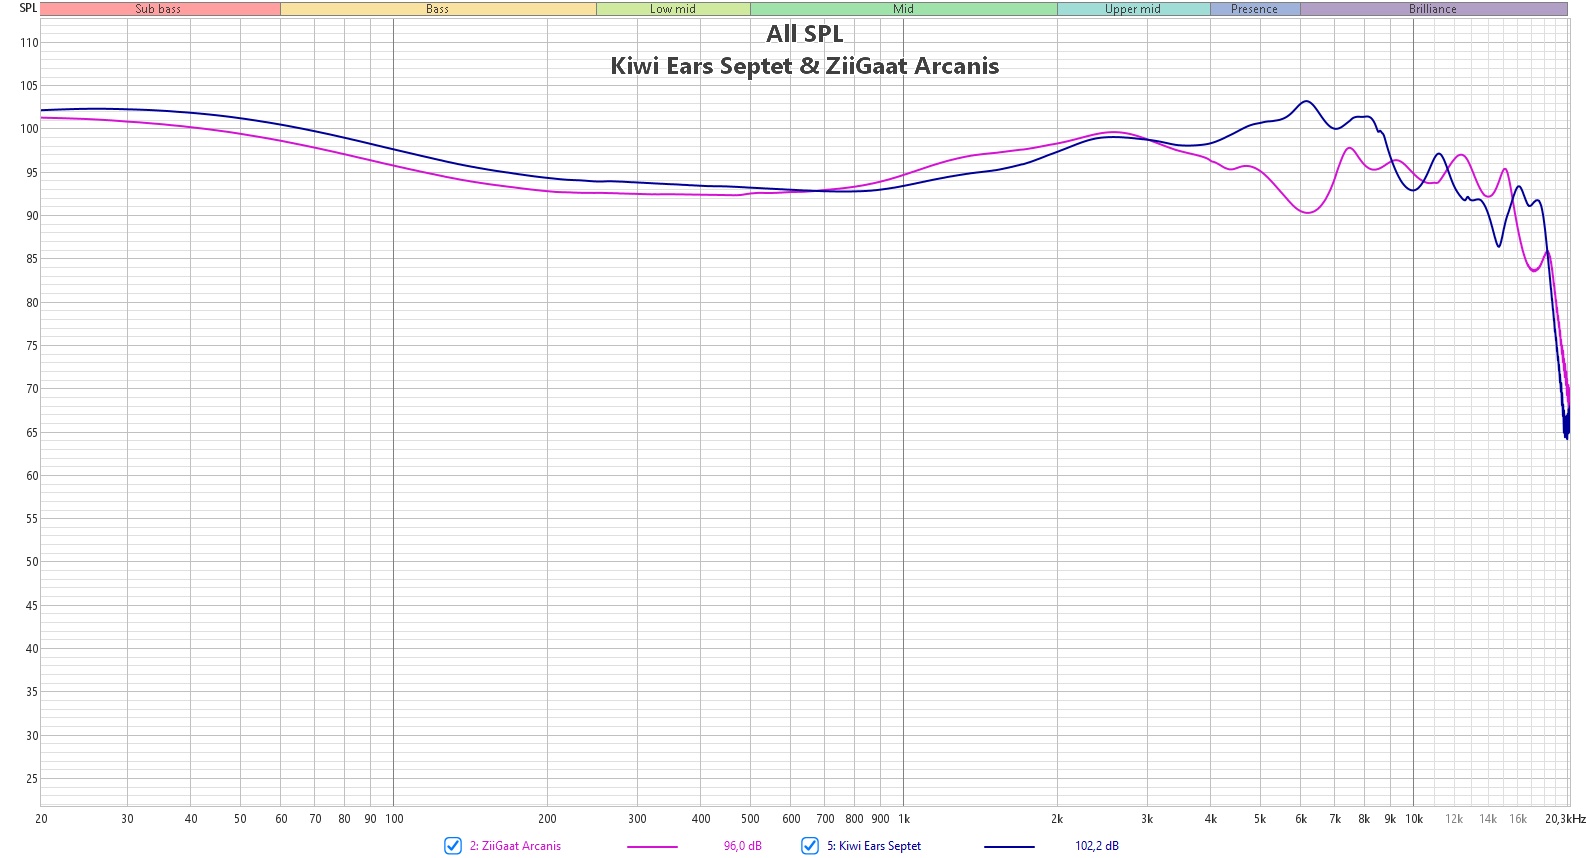The width and height of the screenshot is (1590, 858).
Task: Click the 75 tick on the SPL axis
Action: pyautogui.click(x=32, y=346)
